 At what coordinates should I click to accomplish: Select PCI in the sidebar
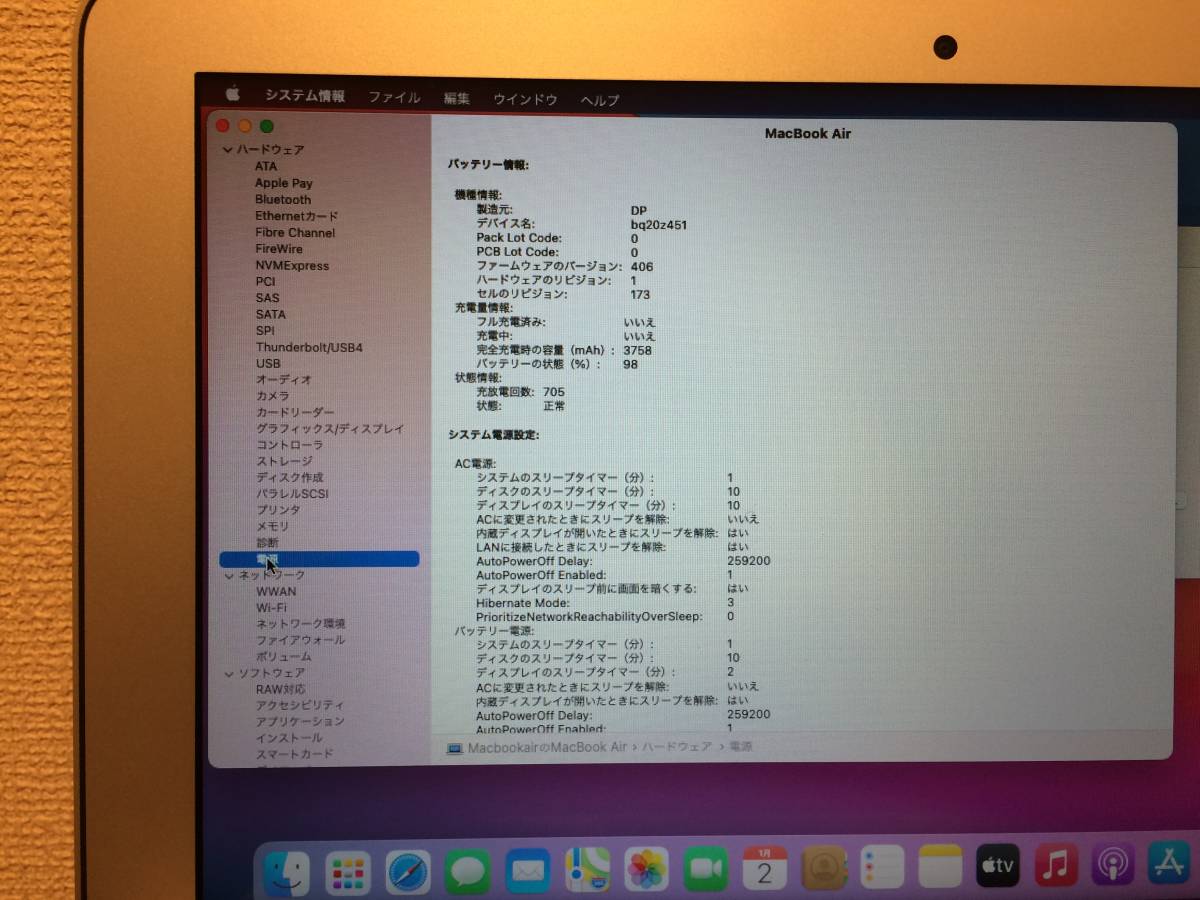tap(265, 281)
